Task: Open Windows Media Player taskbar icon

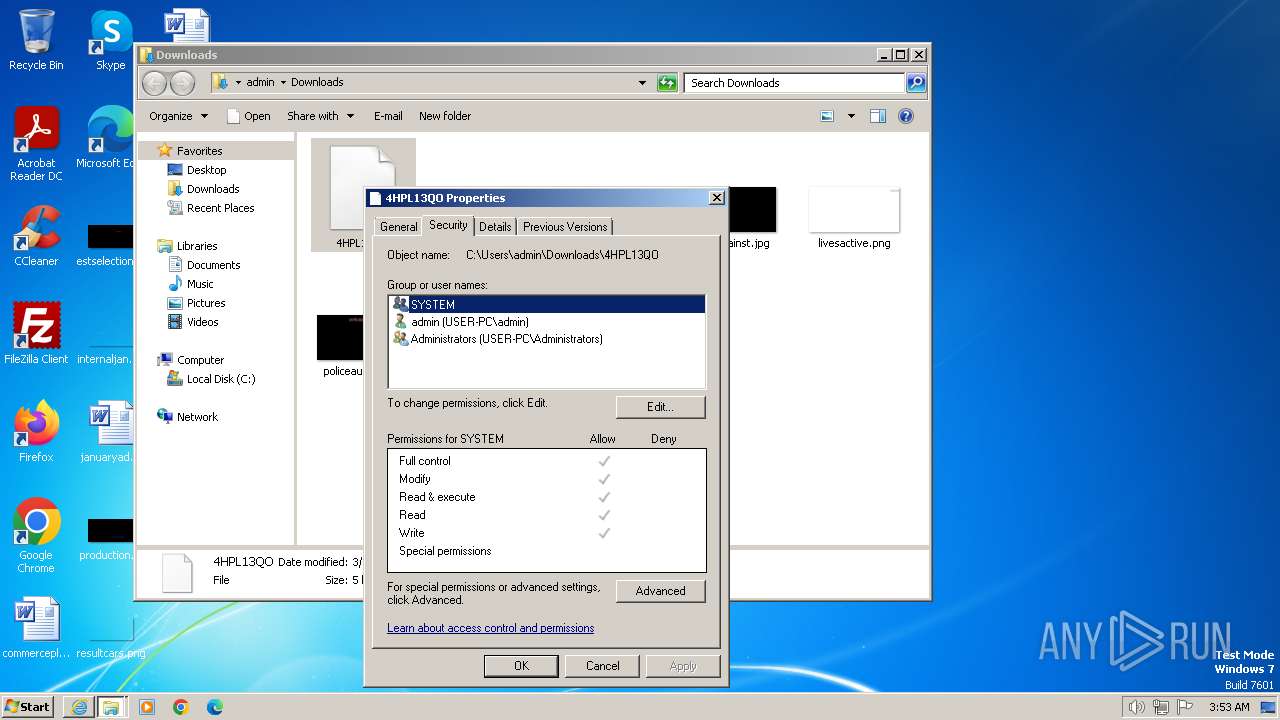Action: [x=147, y=707]
